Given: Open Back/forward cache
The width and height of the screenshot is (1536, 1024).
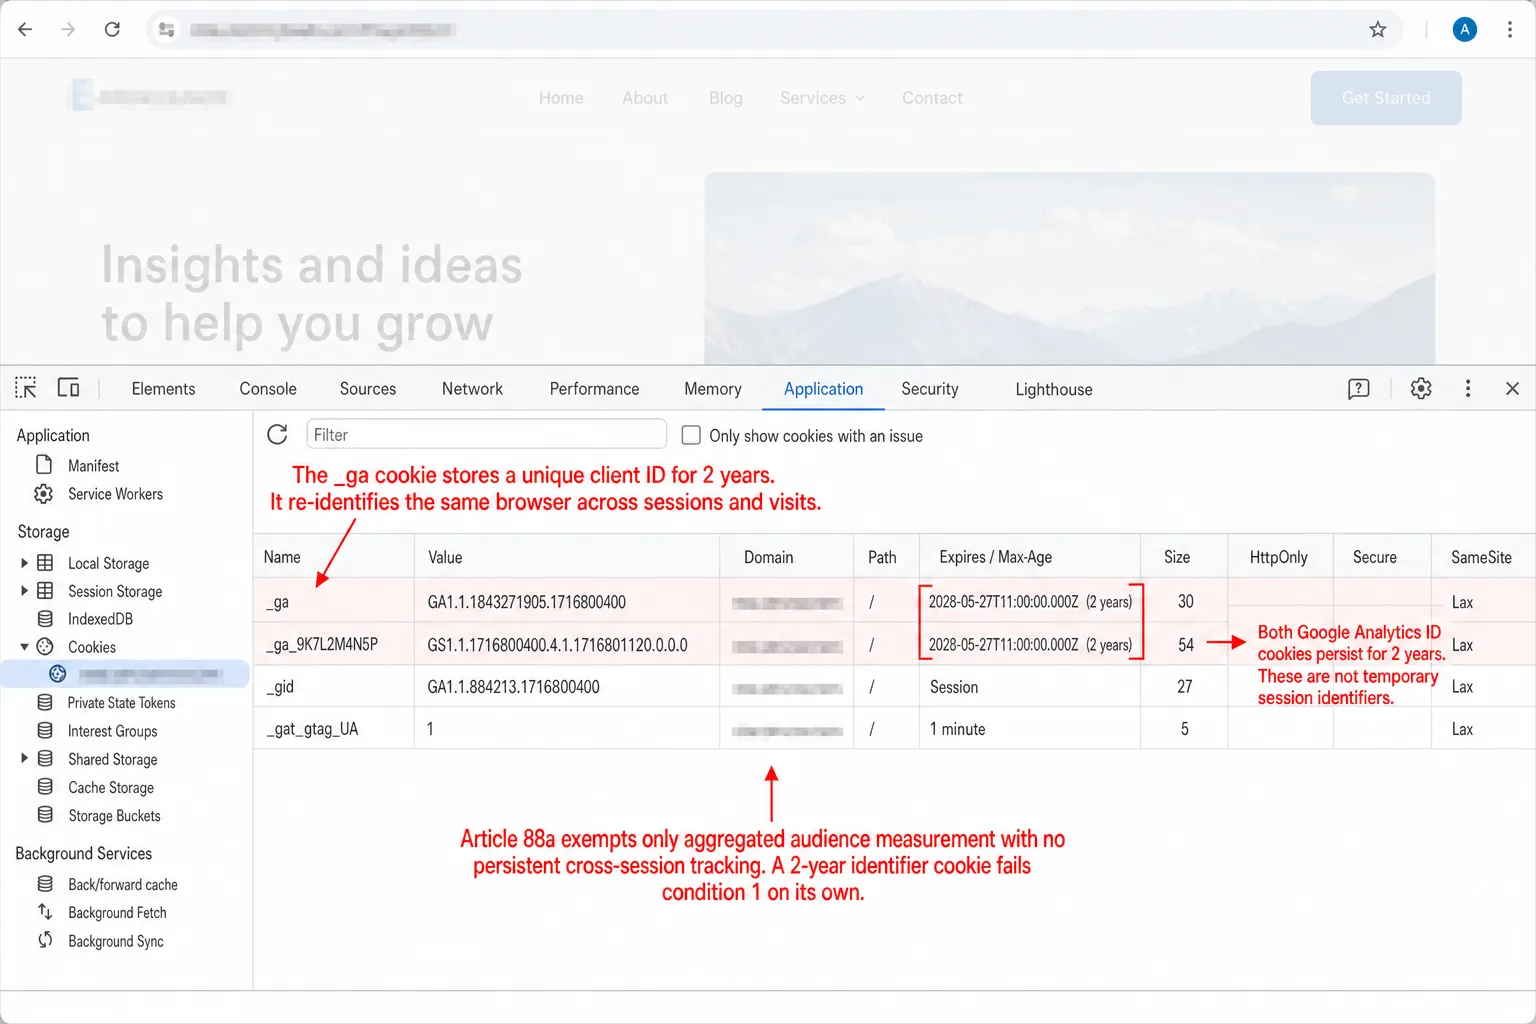Looking at the screenshot, I should [123, 885].
